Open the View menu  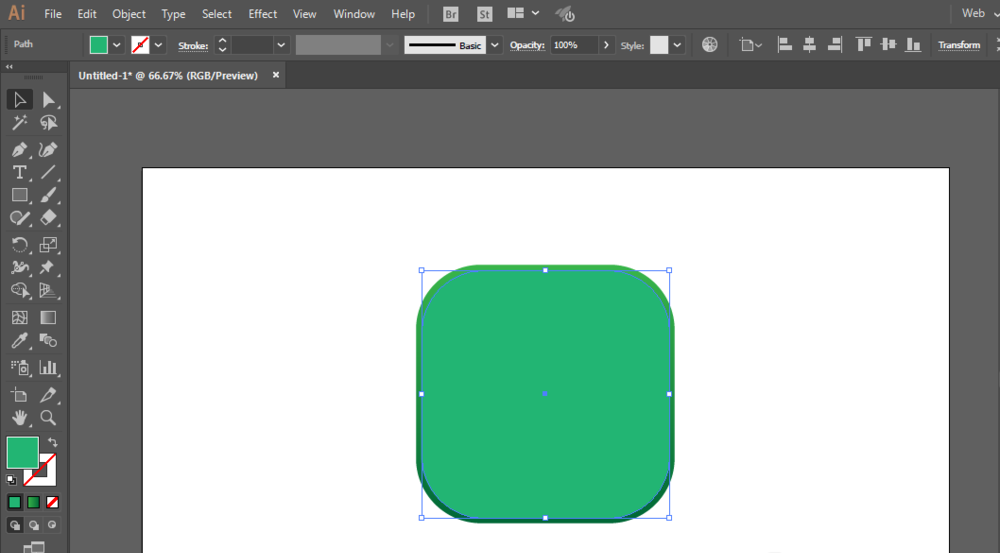point(304,14)
